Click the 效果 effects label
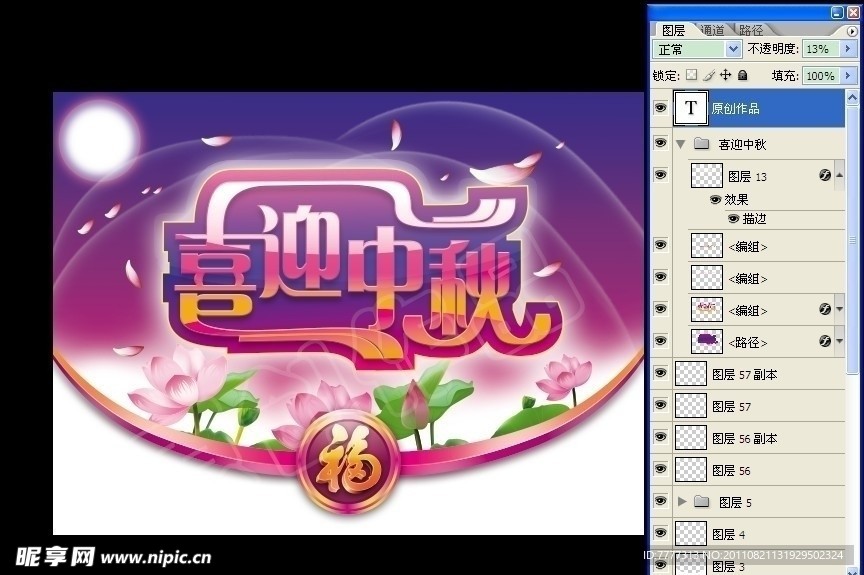 736,199
